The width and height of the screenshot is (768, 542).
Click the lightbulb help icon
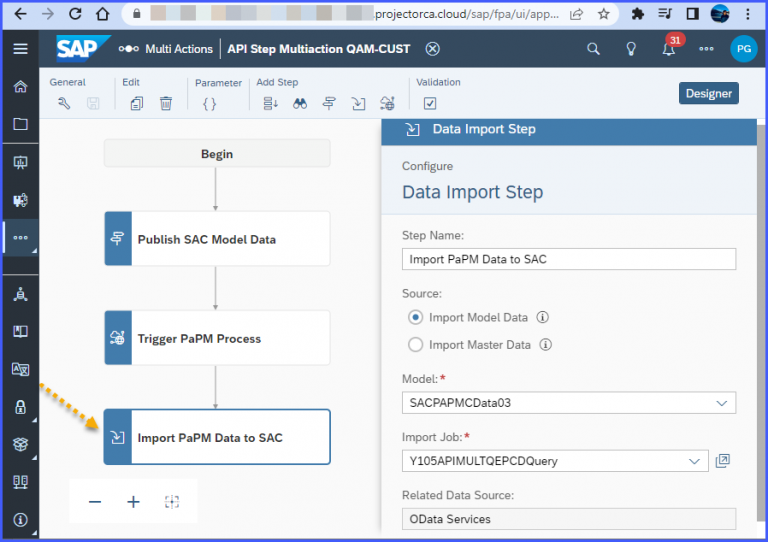click(631, 49)
